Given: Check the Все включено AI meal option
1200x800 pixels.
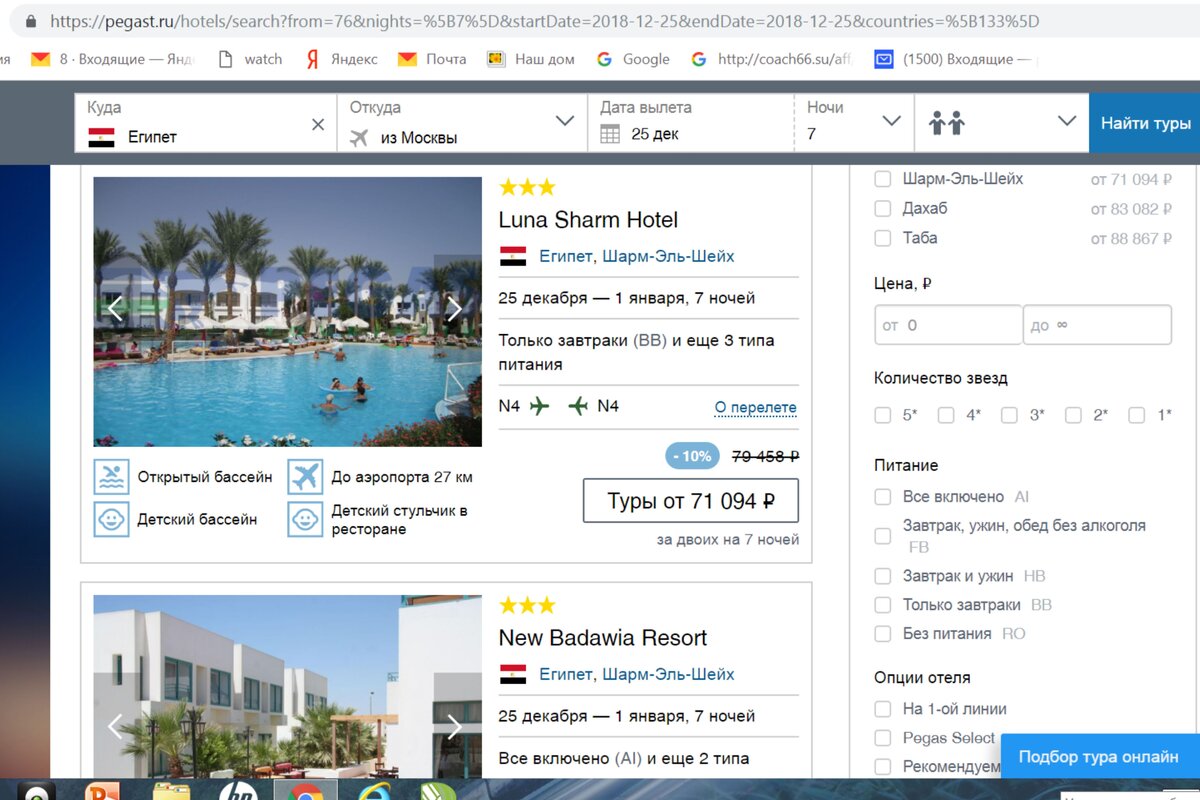Looking at the screenshot, I should click(883, 496).
